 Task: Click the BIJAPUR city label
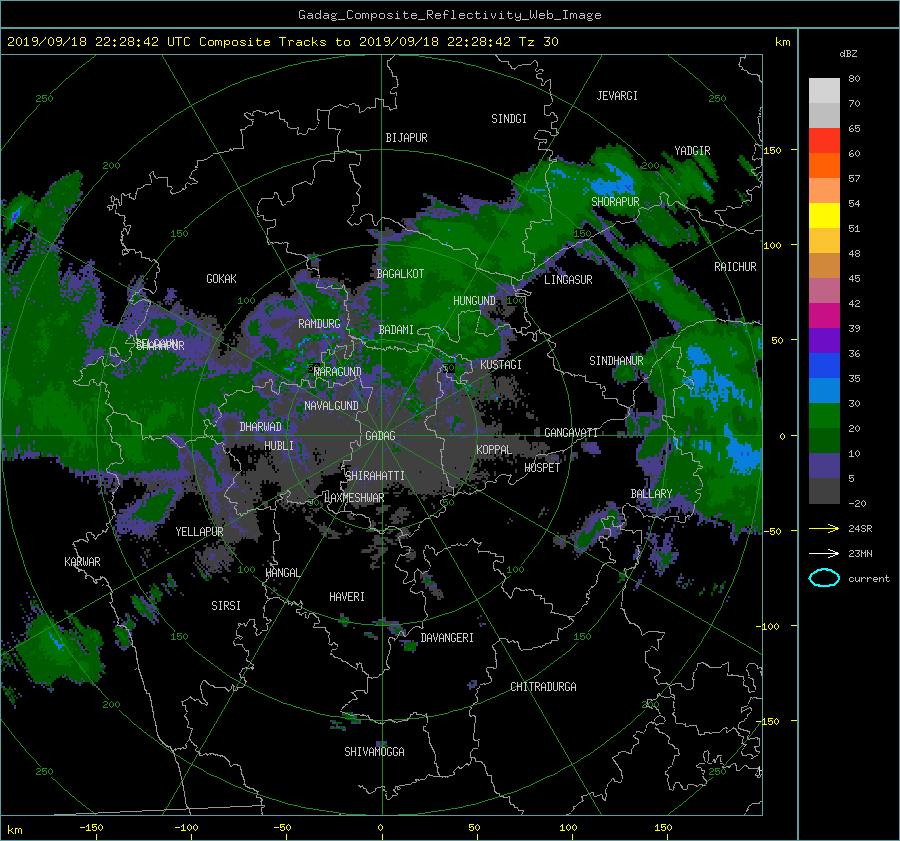[x=406, y=138]
